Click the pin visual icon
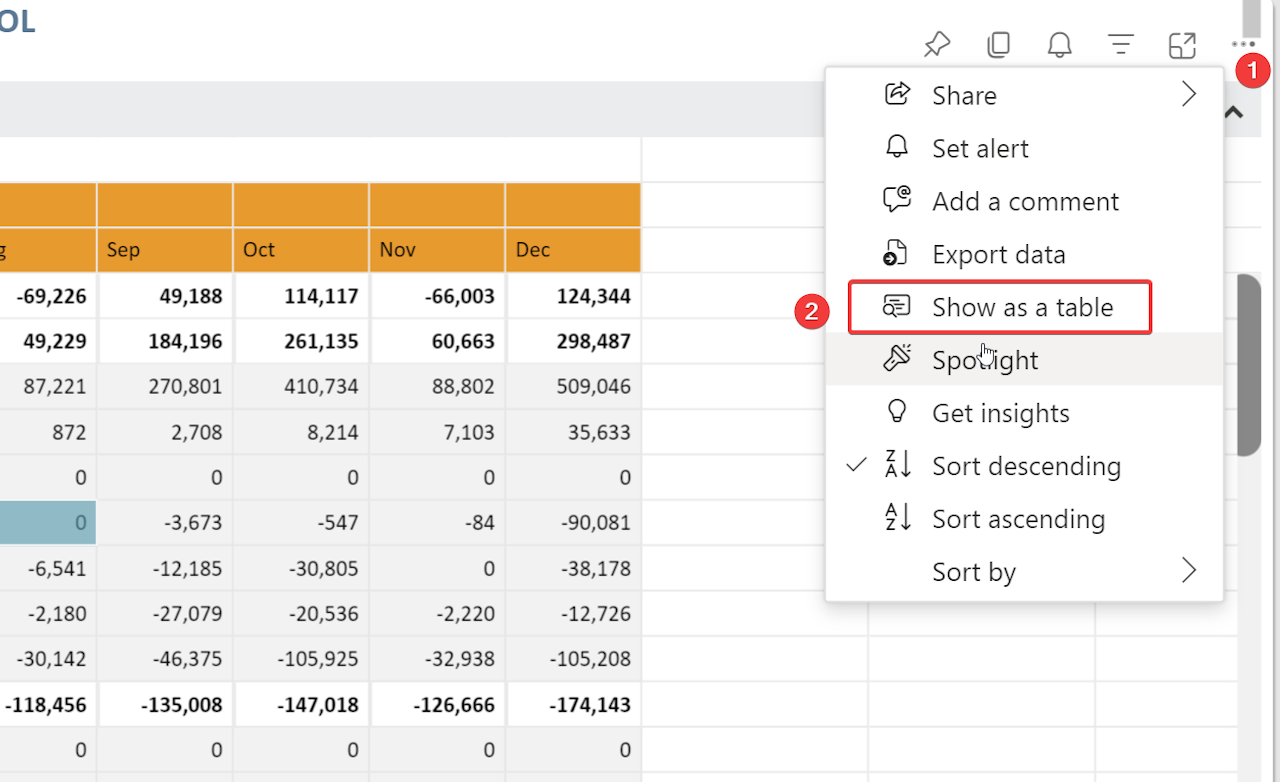 (936, 45)
